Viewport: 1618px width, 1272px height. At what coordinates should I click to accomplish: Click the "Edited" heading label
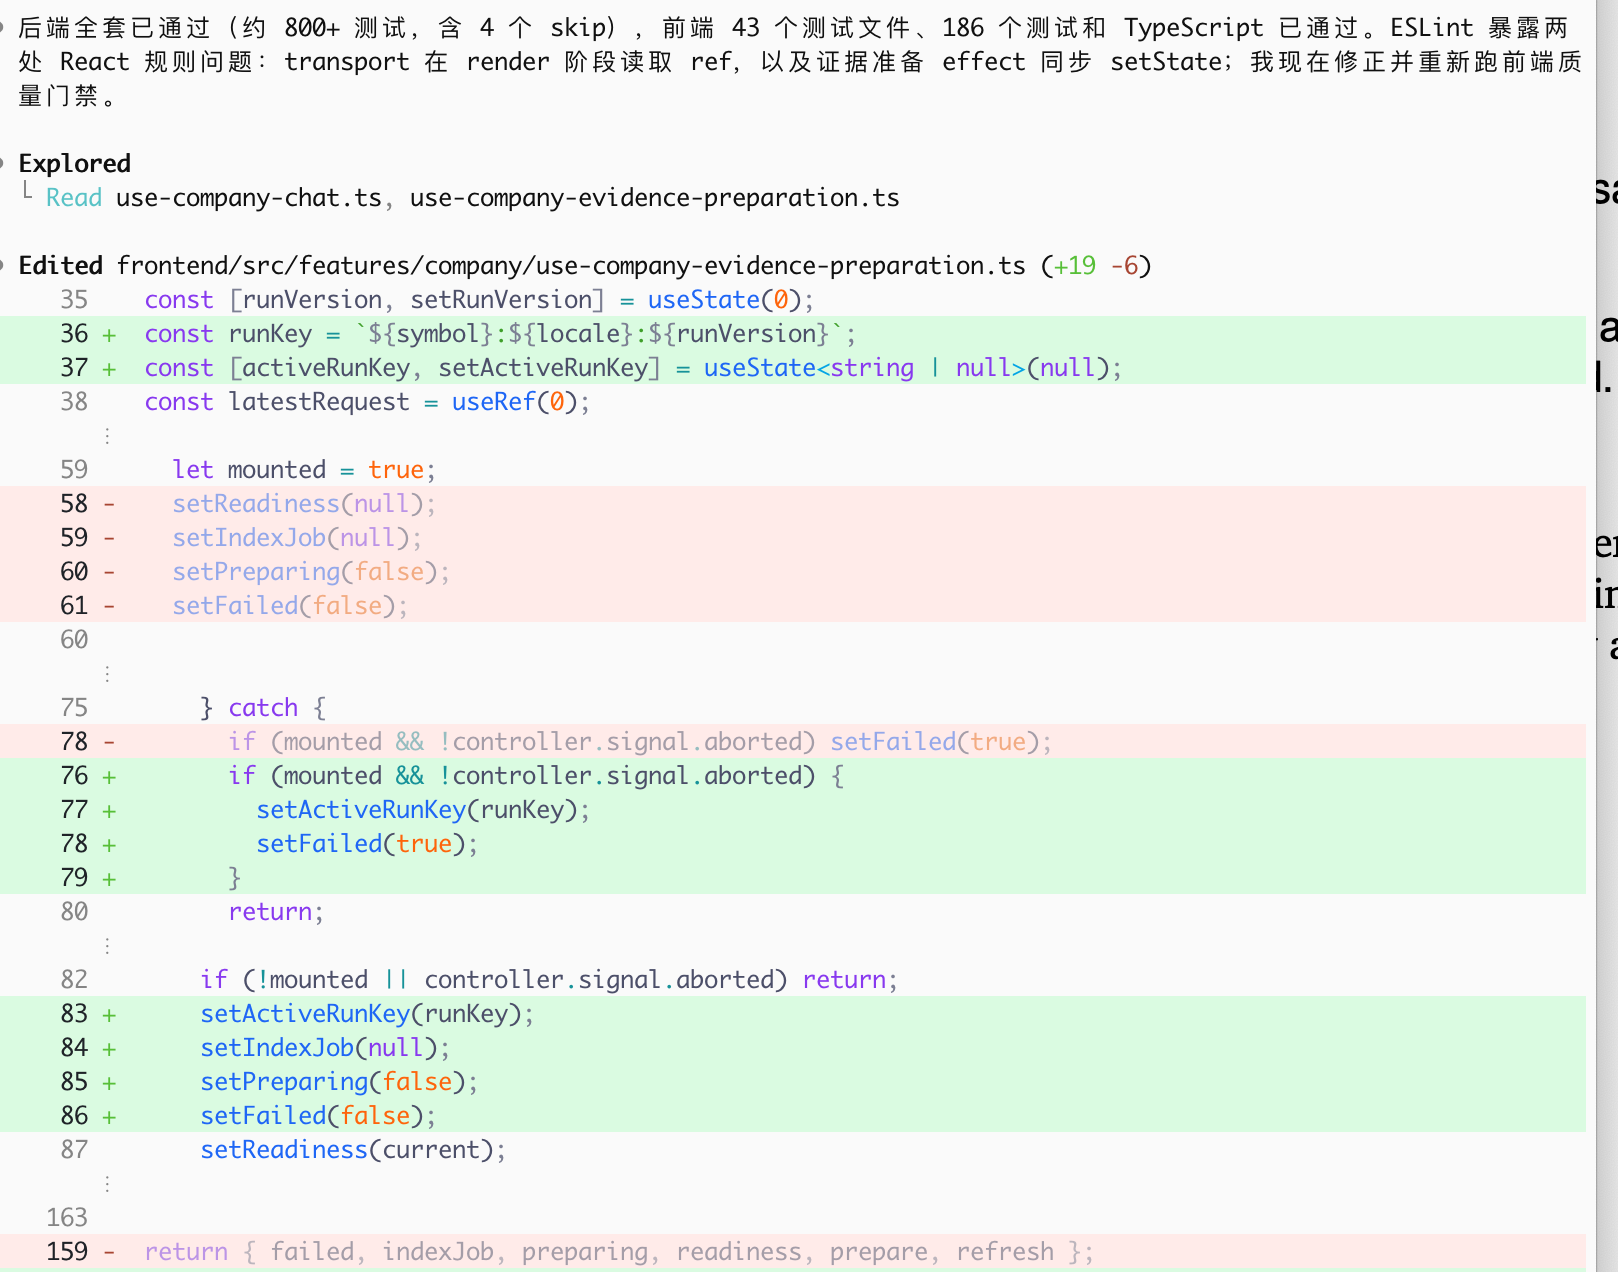click(61, 265)
